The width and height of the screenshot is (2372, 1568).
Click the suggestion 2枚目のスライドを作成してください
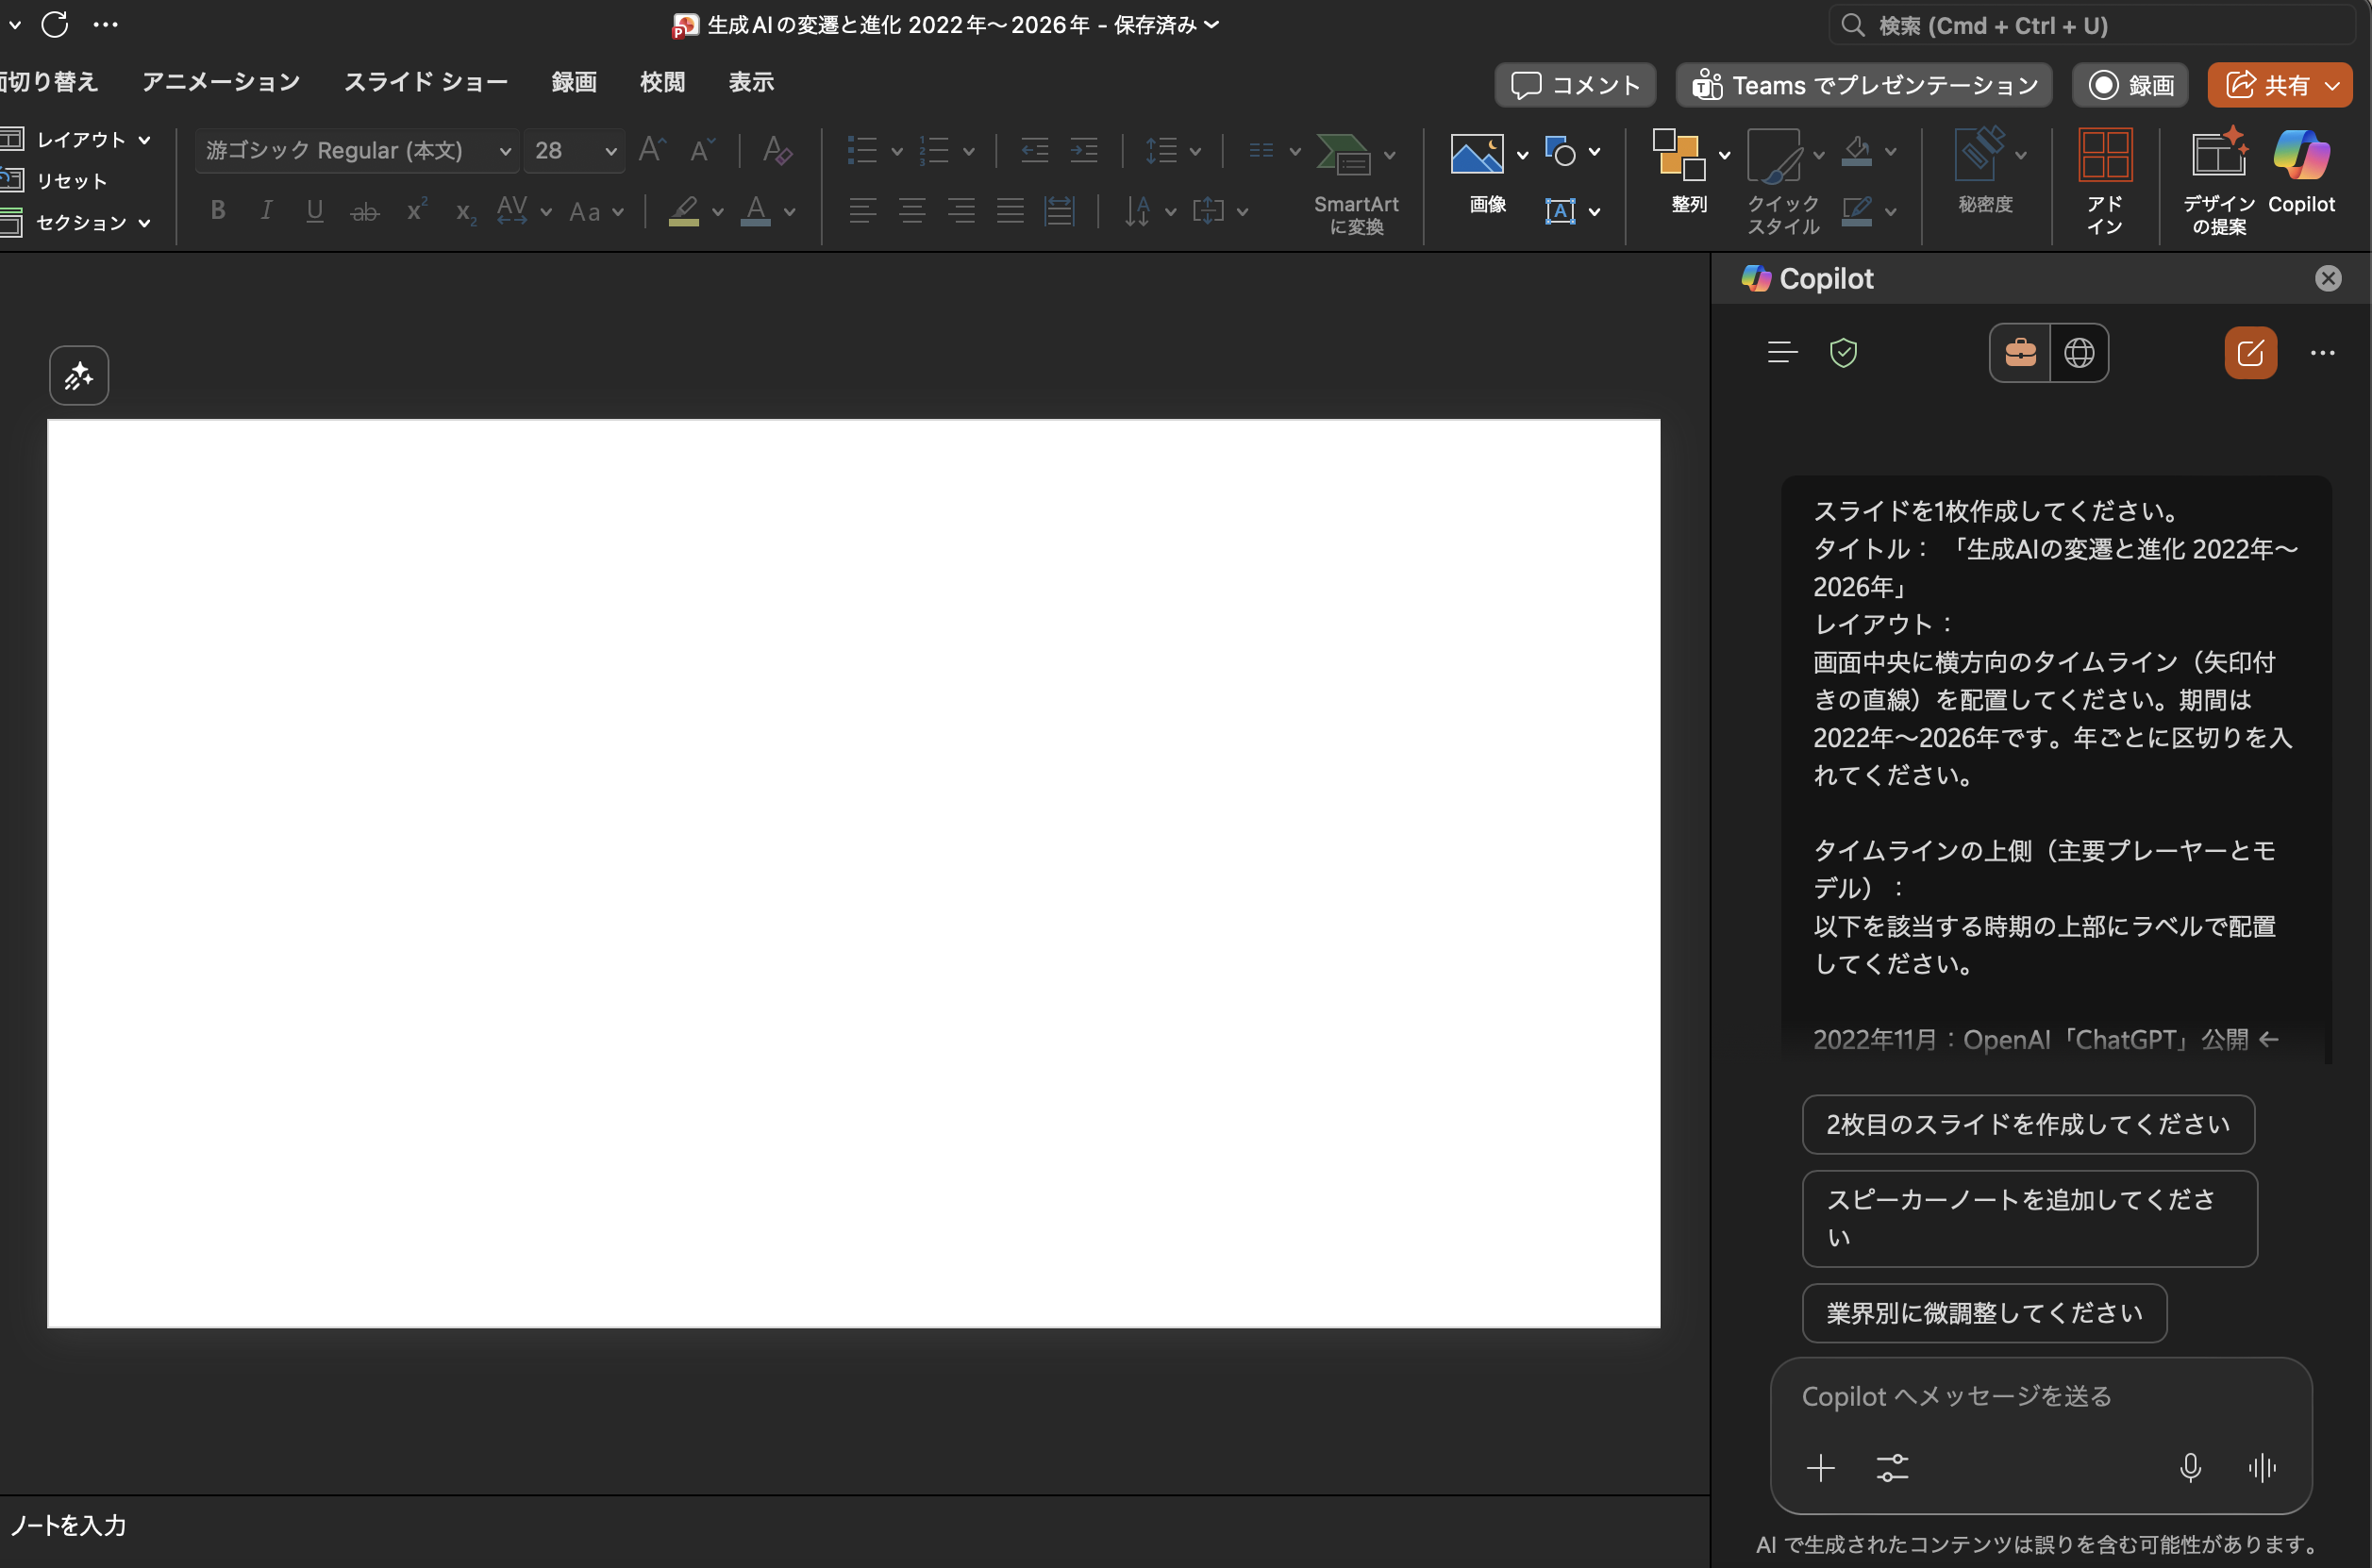[2027, 1124]
